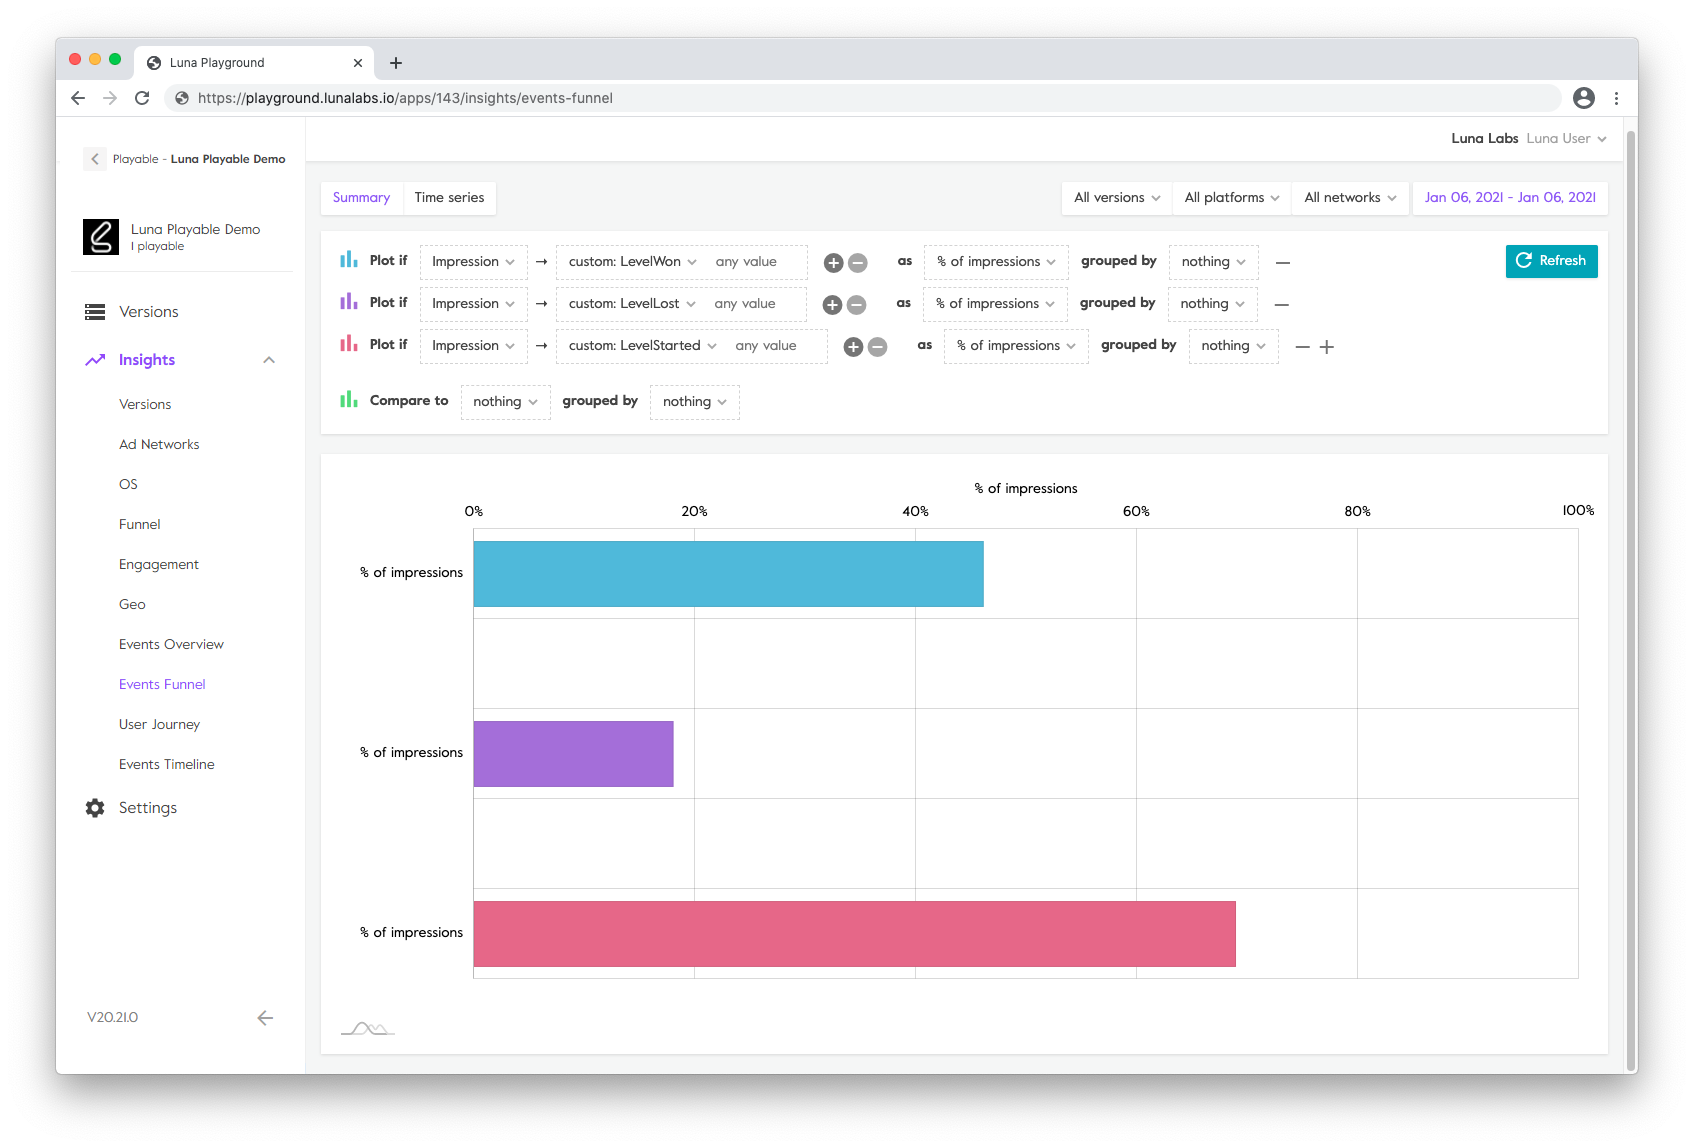This screenshot has width=1694, height=1148.
Task: Collapse the sidebar with the arrow
Action: (265, 1018)
